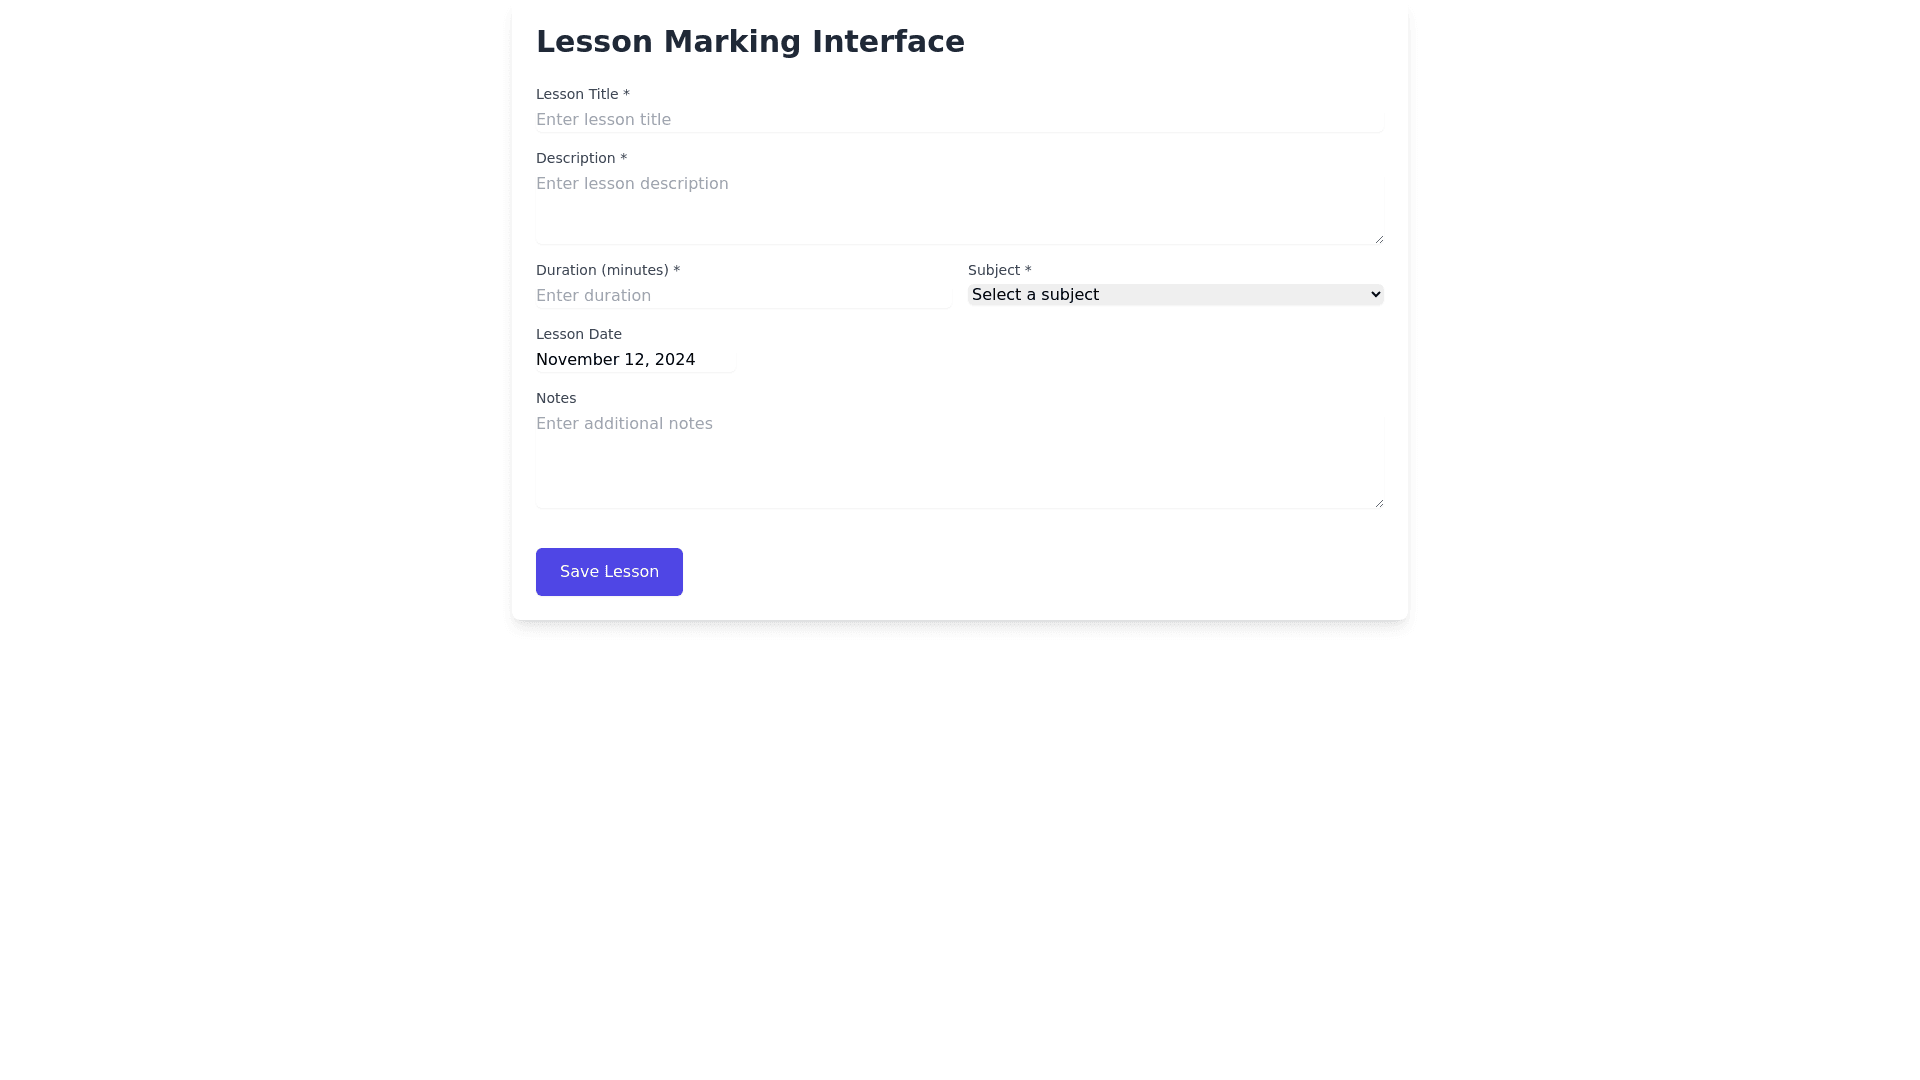Click the "Notes" field label
1920x1080 pixels.
click(556, 398)
